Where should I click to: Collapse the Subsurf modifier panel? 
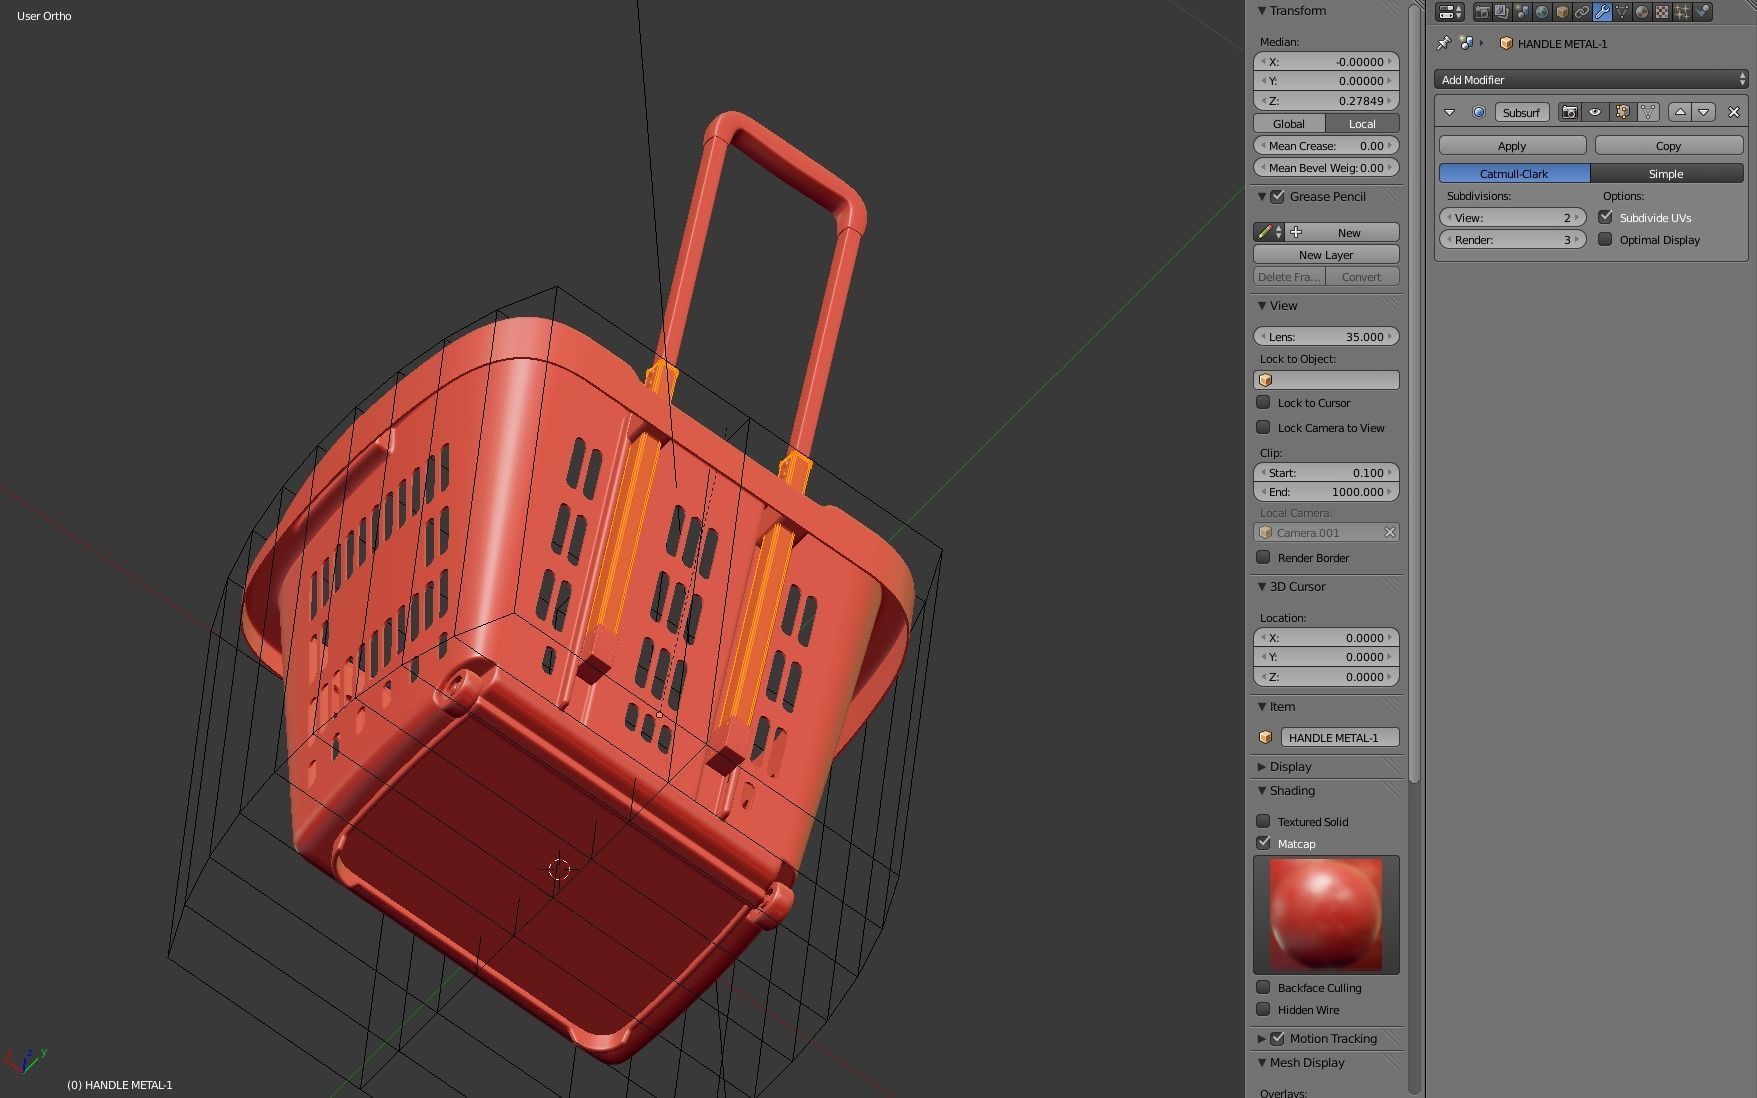pyautogui.click(x=1449, y=112)
